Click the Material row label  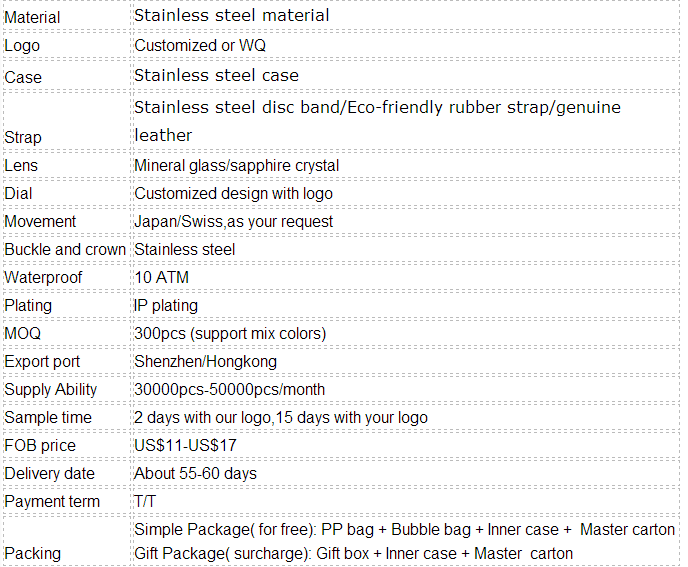[x=32, y=18]
